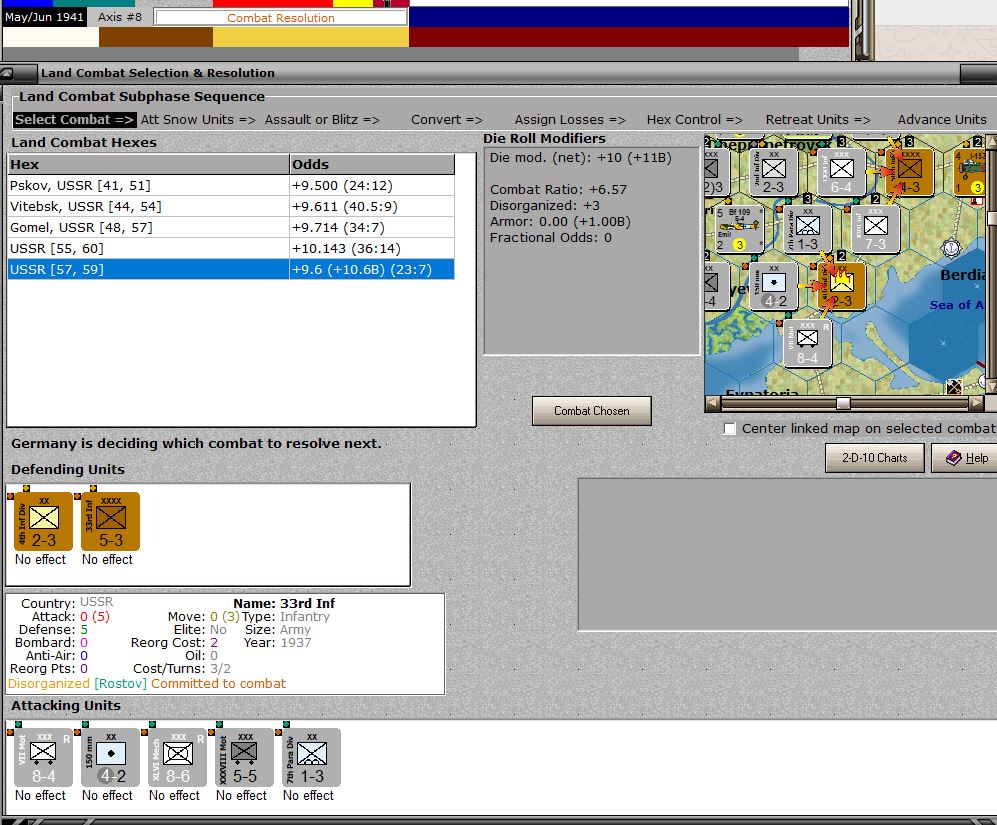
Task: Click the Axis #8 impulse label
Action: [120, 17]
